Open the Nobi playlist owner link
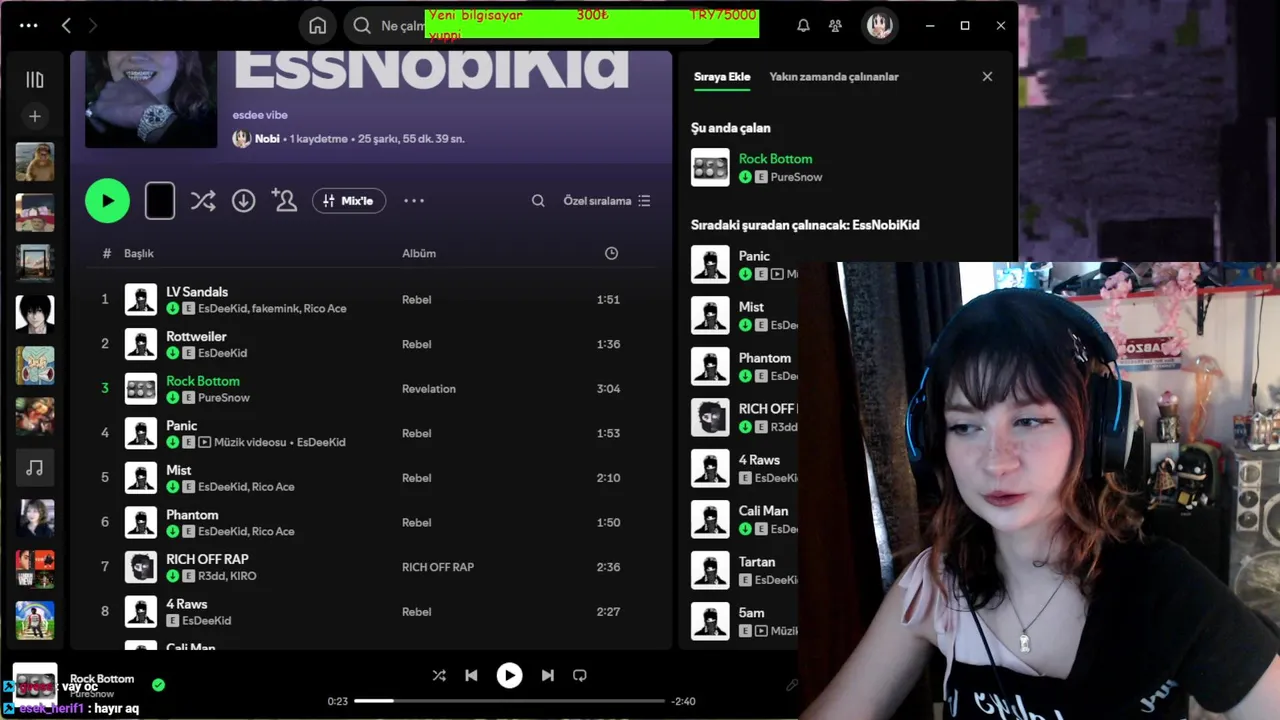Image resolution: width=1280 pixels, height=720 pixels. [x=267, y=139]
